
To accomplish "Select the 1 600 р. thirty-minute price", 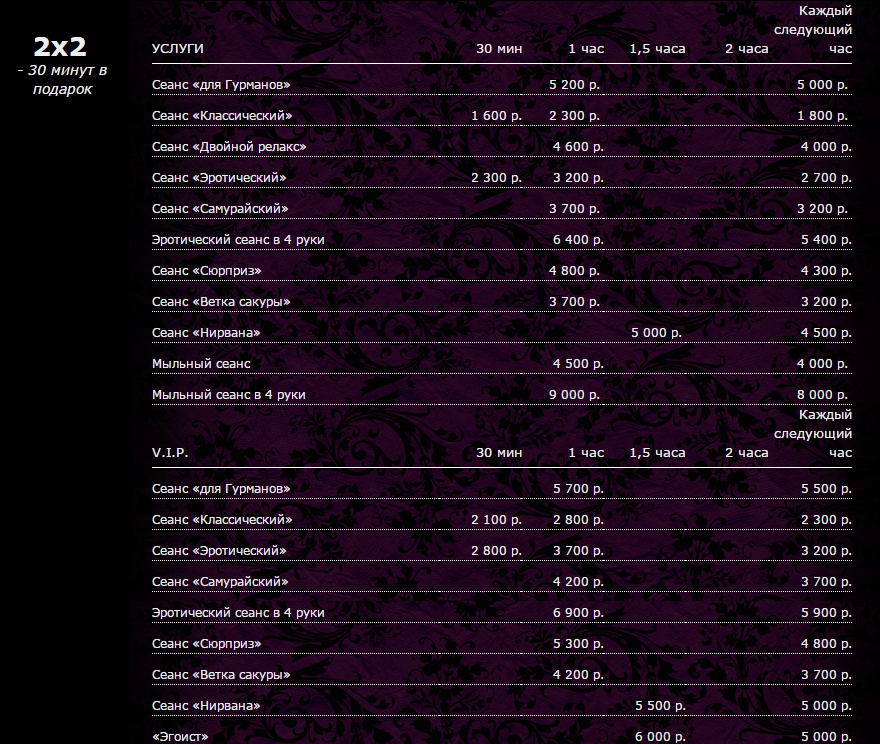I will pyautogui.click(x=497, y=116).
